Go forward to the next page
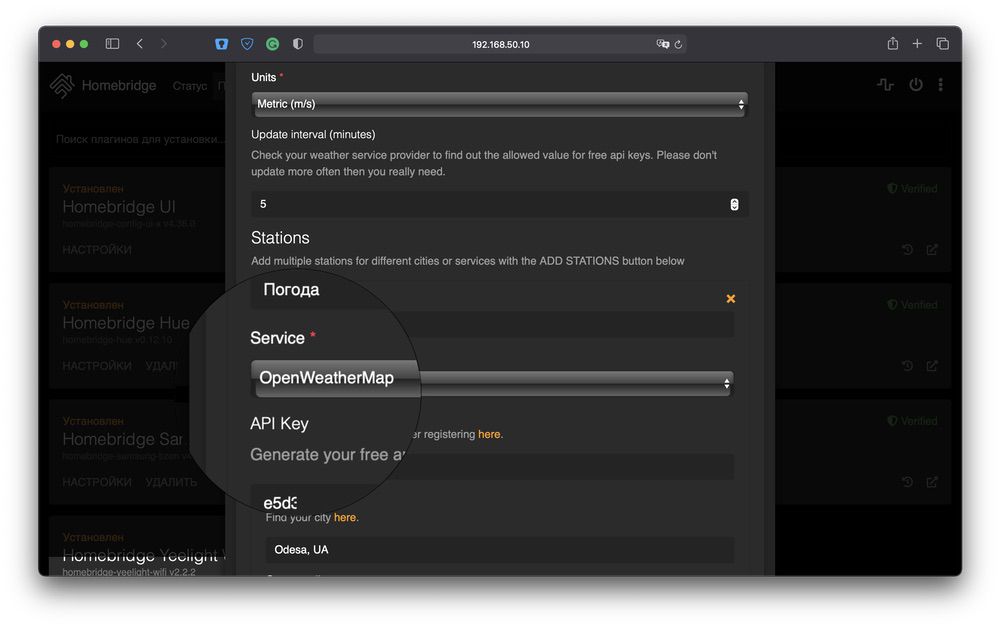This screenshot has width=1000, height=627. [164, 44]
